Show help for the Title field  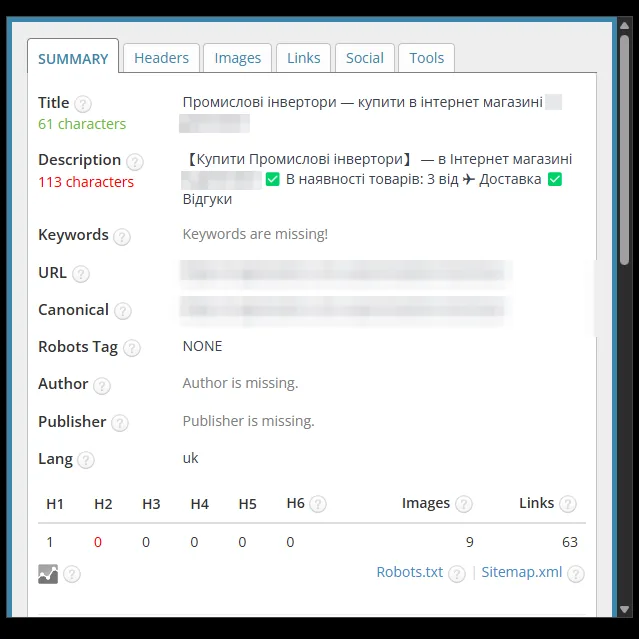tap(83, 104)
